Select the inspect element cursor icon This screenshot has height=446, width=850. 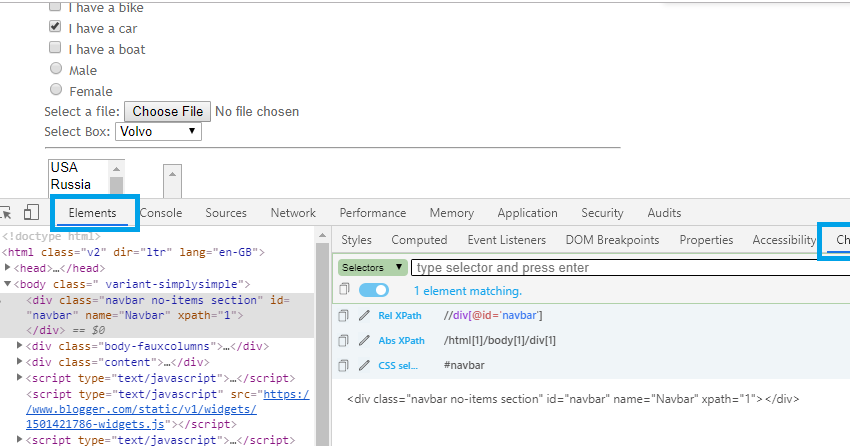point(5,213)
